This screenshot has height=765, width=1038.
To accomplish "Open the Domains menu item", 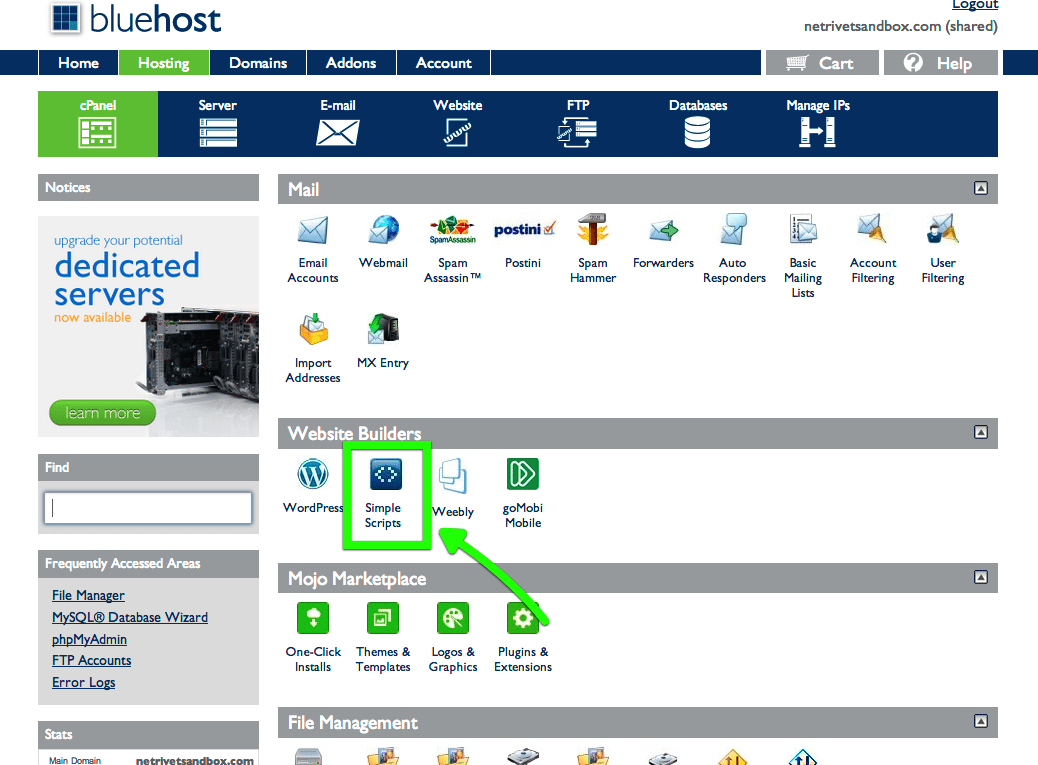I will [258, 63].
